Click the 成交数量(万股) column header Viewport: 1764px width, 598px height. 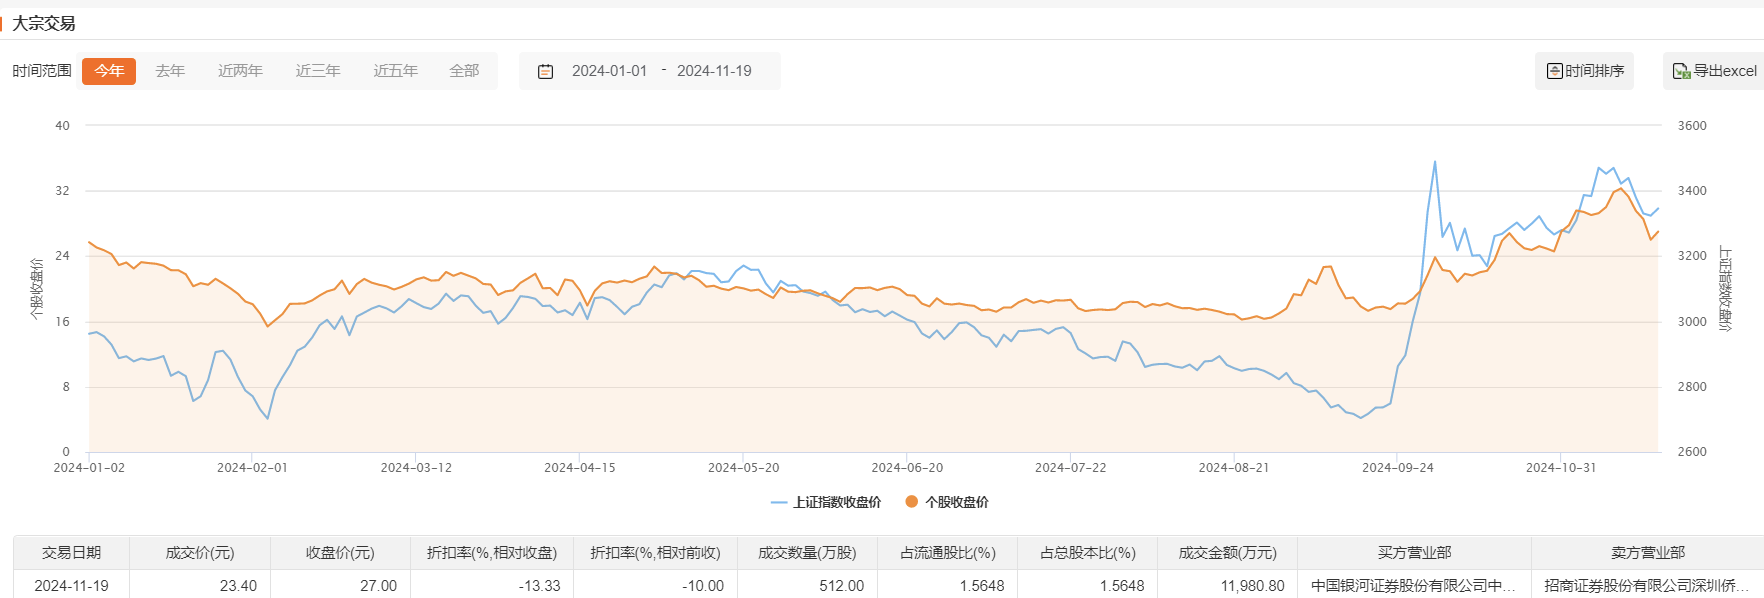pos(807,553)
